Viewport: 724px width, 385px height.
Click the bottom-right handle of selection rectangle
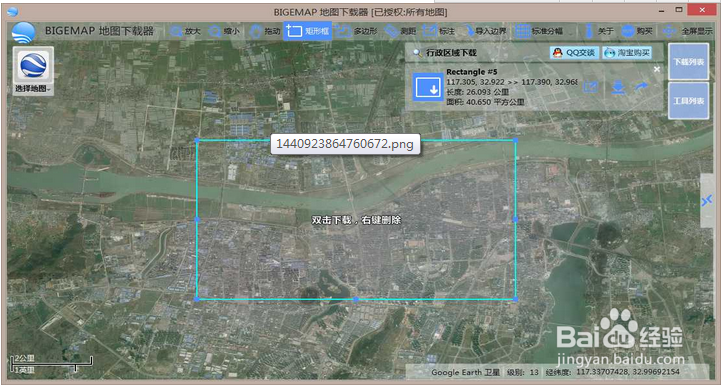515,299
